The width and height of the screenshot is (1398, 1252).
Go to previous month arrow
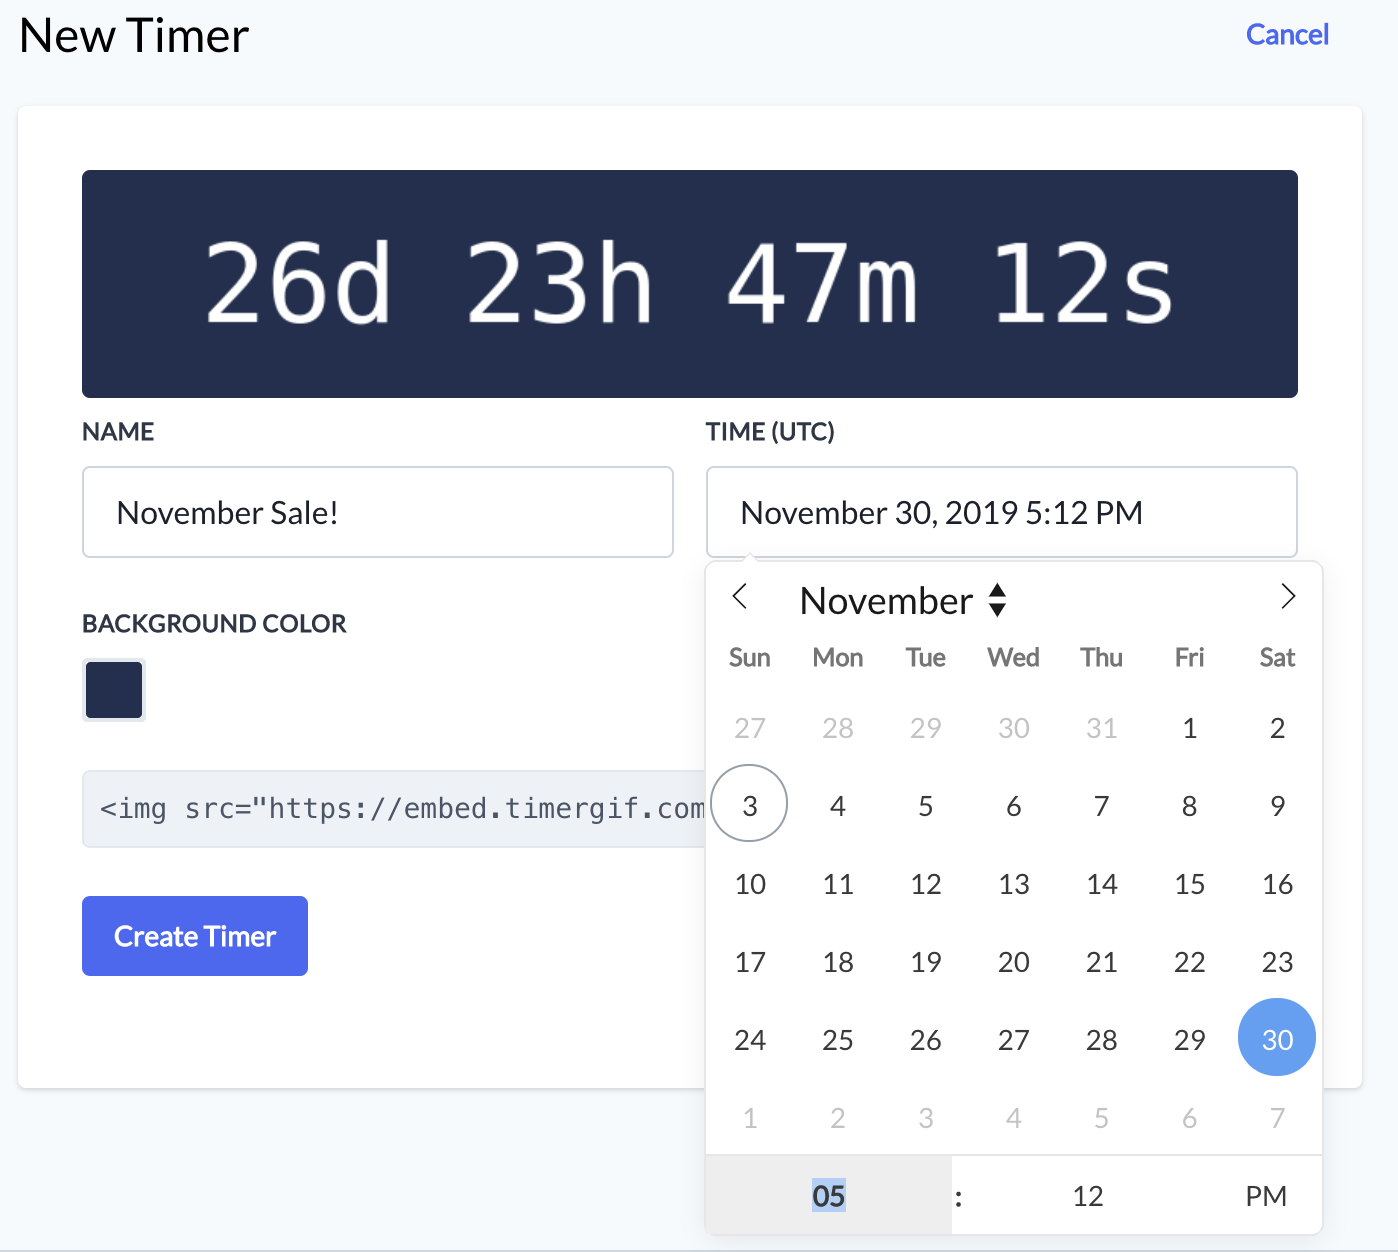point(740,597)
